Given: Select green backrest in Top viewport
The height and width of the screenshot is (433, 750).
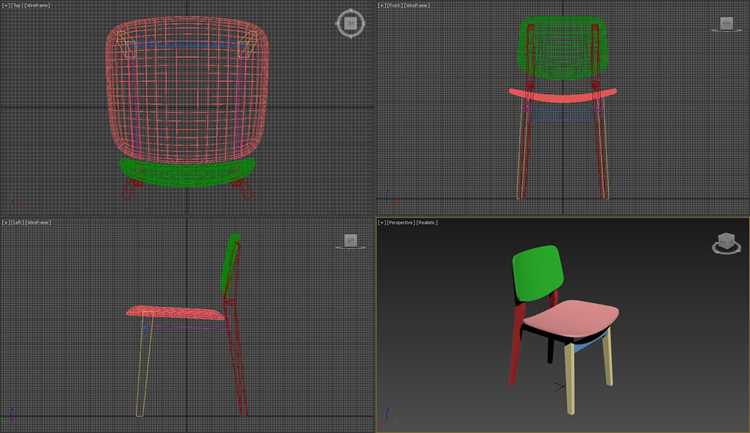Looking at the screenshot, I should pos(187,172).
